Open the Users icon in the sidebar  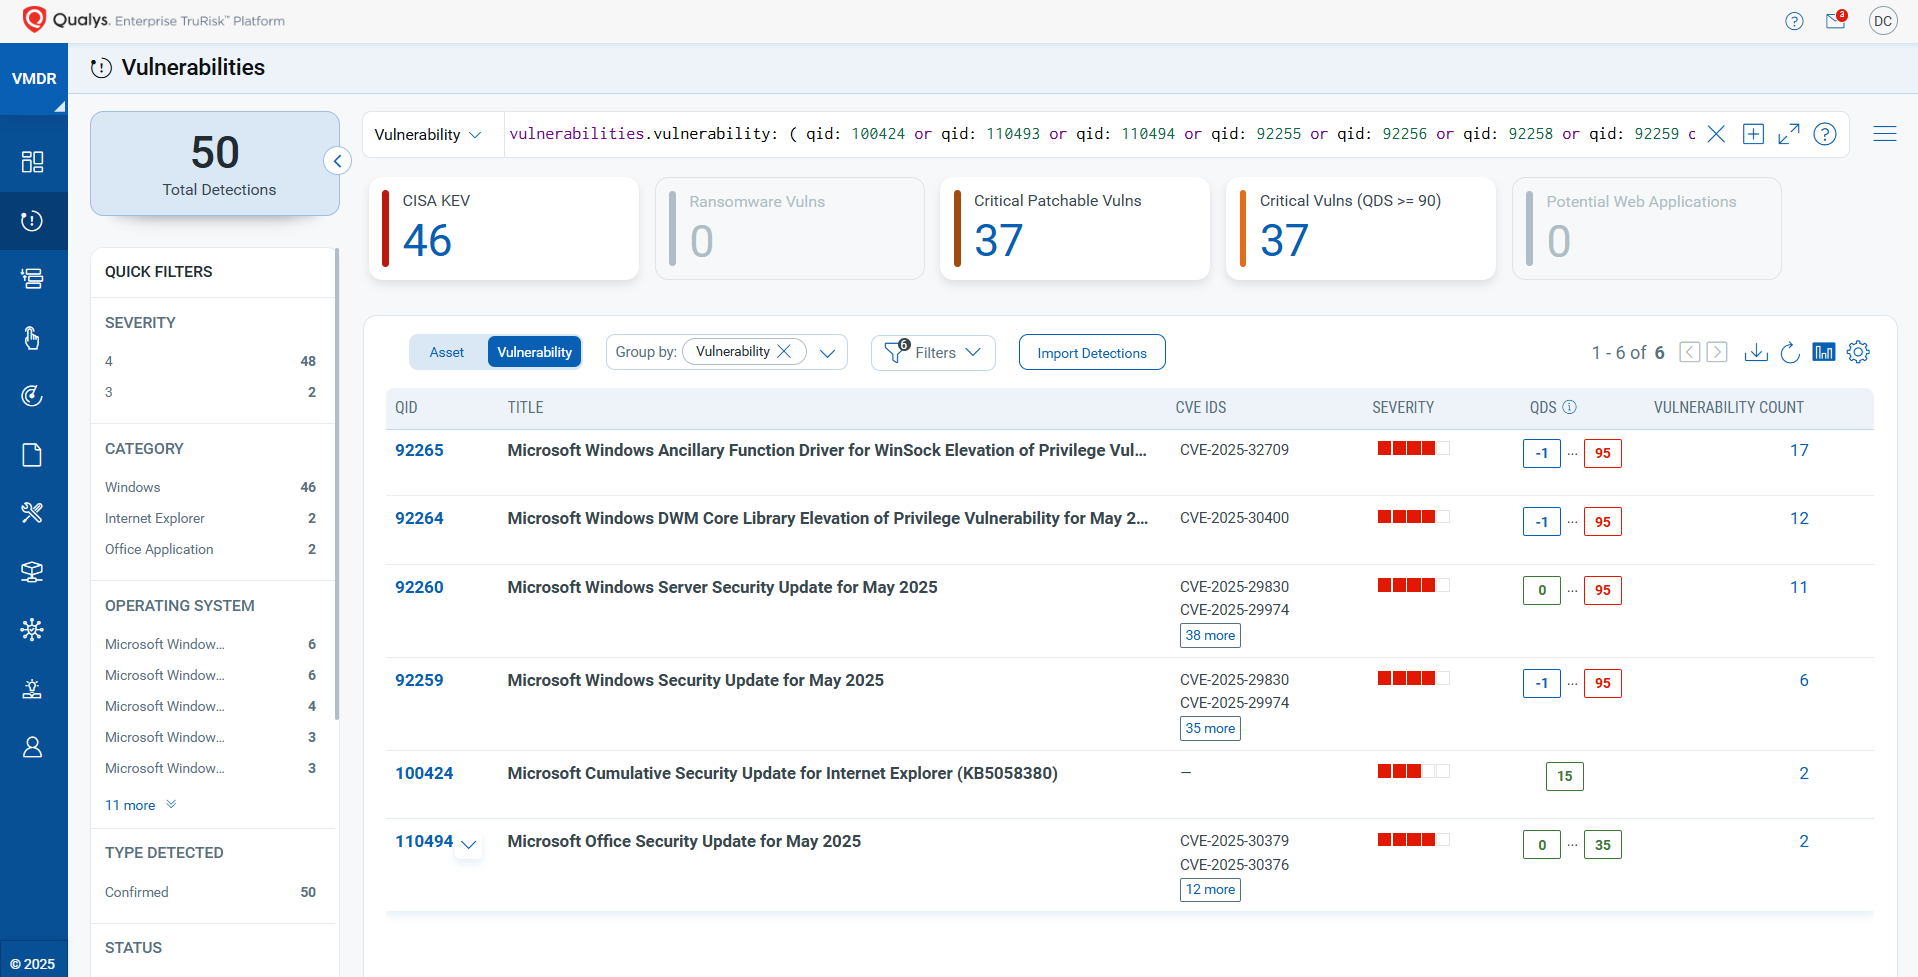32,747
